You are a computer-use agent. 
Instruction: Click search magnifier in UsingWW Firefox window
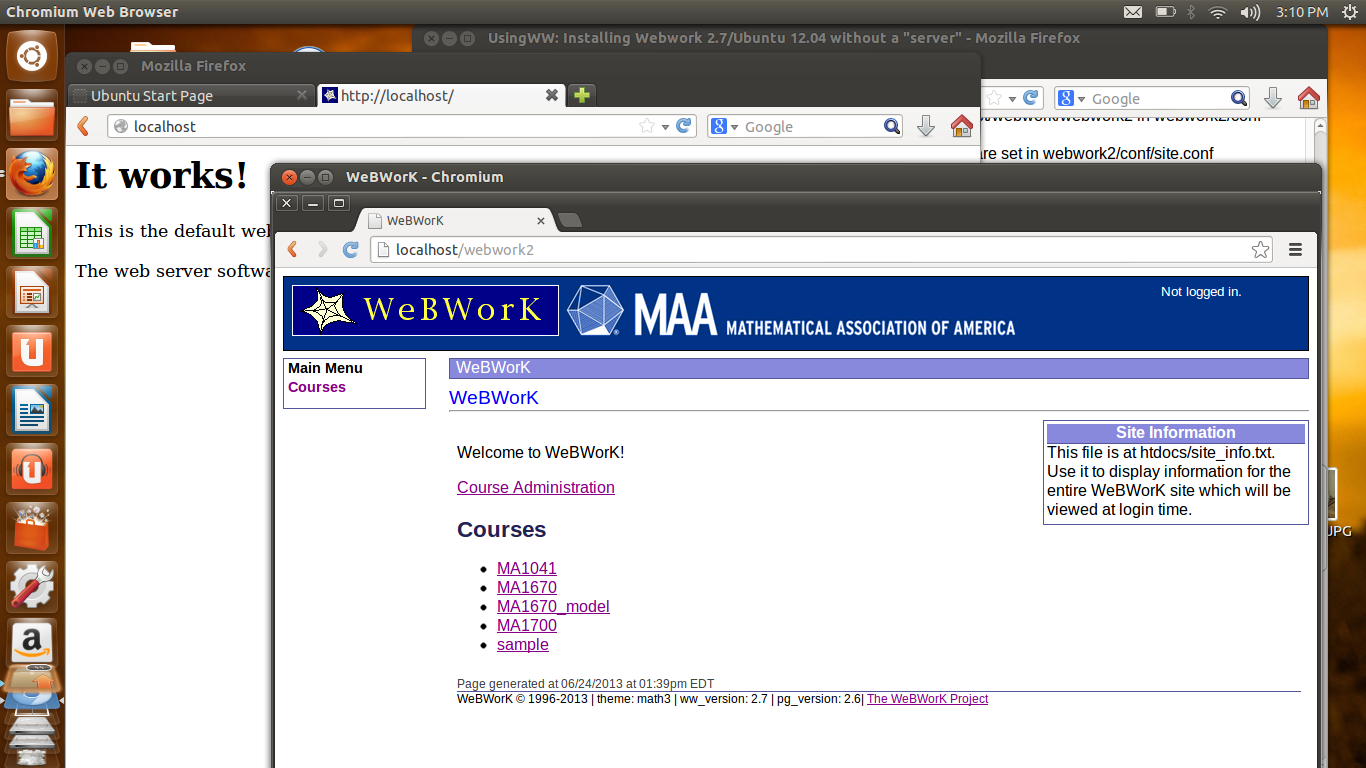point(1239,98)
